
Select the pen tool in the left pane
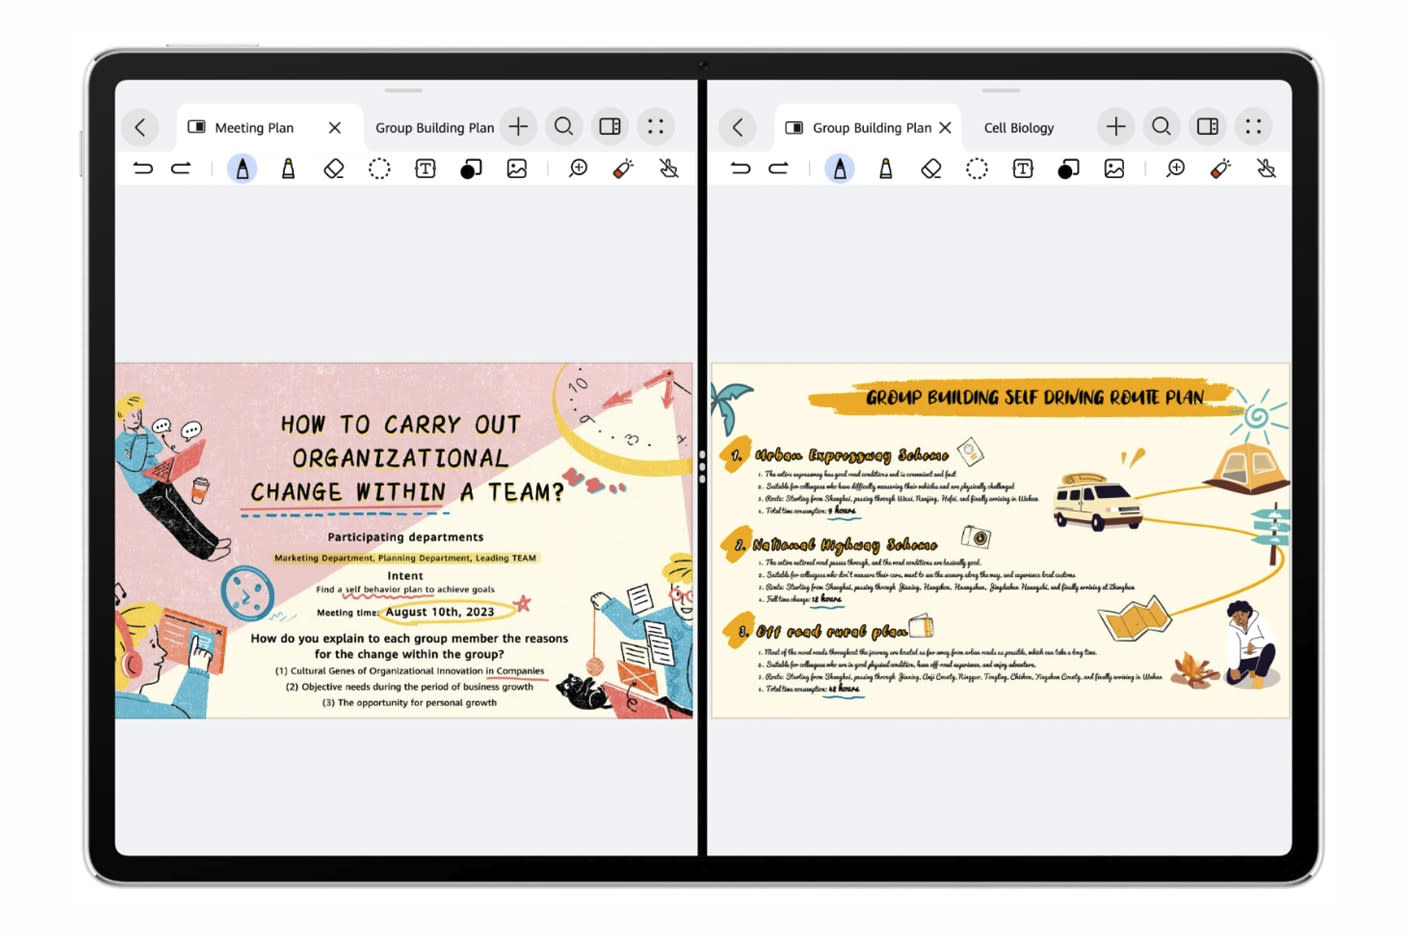pyautogui.click(x=242, y=169)
